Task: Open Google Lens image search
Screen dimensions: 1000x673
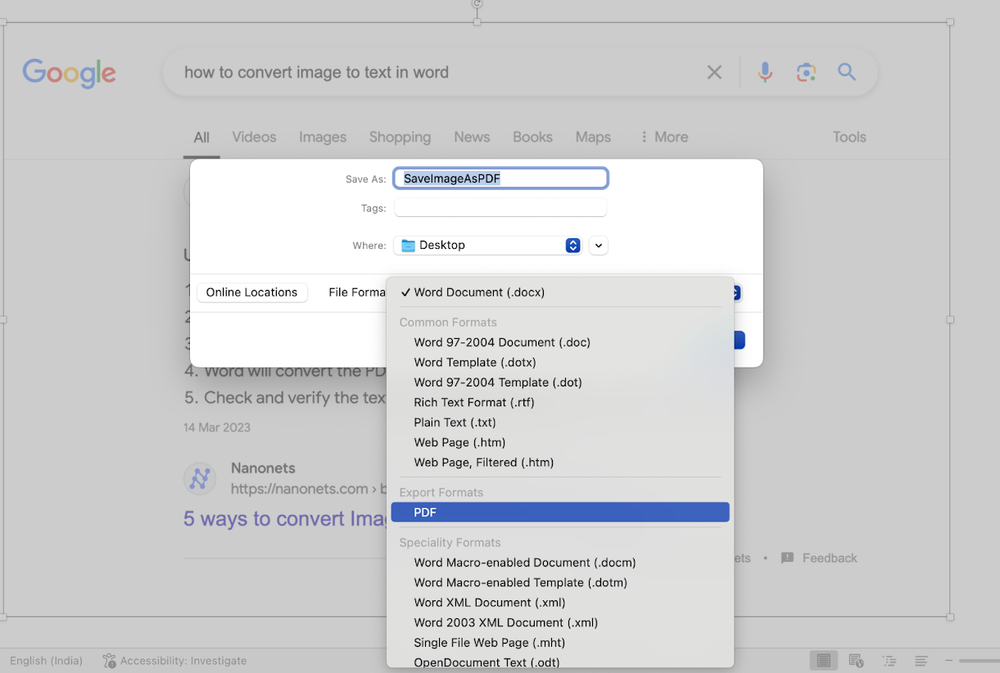Action: point(806,72)
